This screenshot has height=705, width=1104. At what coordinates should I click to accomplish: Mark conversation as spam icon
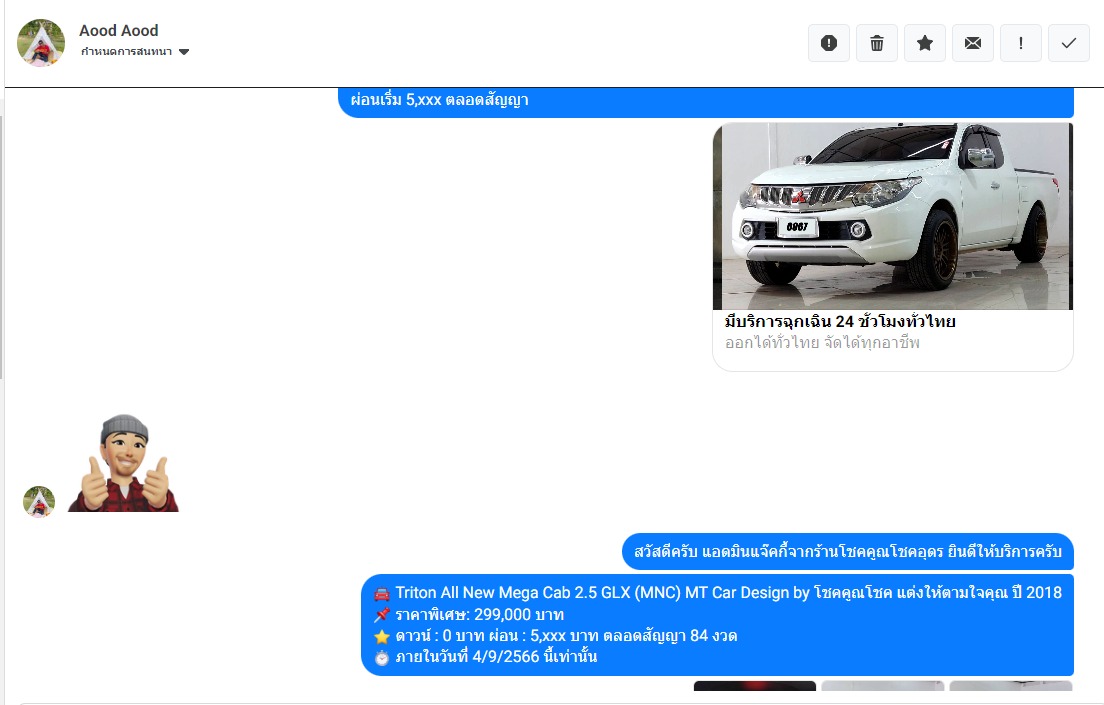pos(829,43)
